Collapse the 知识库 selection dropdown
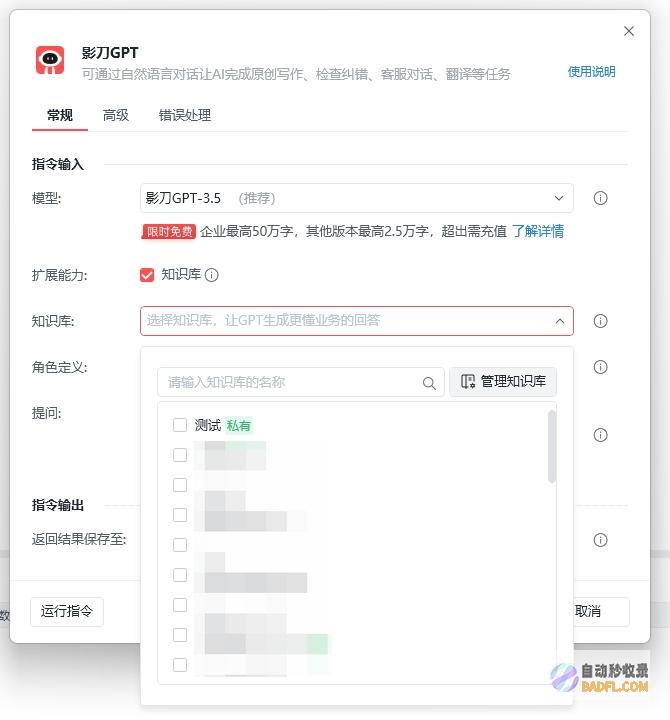The height and width of the screenshot is (720, 670). [560, 321]
